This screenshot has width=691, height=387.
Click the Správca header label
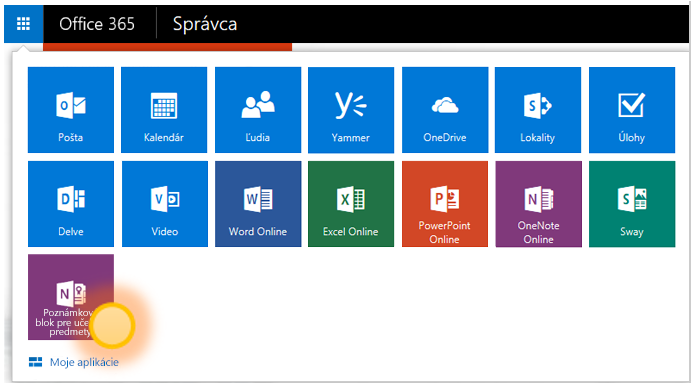point(205,24)
